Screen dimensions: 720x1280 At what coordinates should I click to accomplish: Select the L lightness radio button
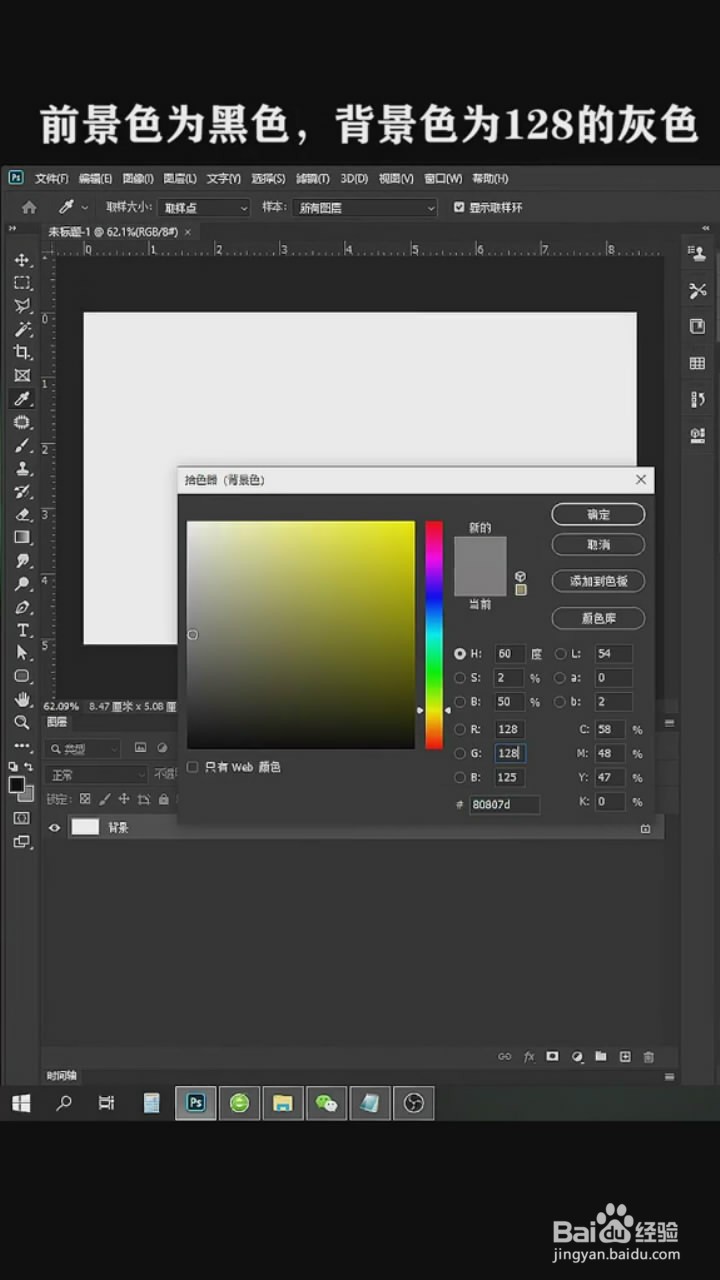560,654
